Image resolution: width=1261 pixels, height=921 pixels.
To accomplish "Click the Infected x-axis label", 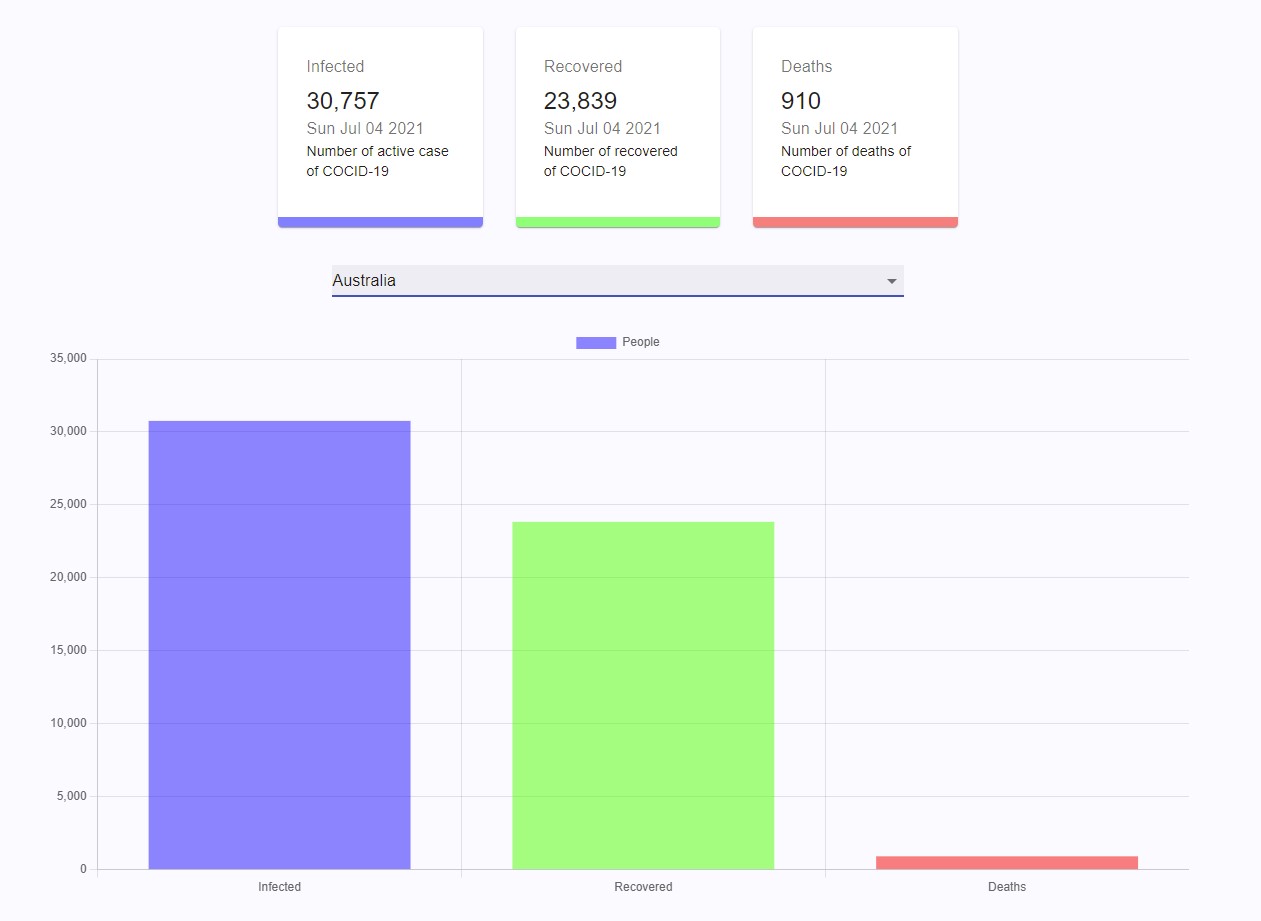I will click(x=279, y=887).
